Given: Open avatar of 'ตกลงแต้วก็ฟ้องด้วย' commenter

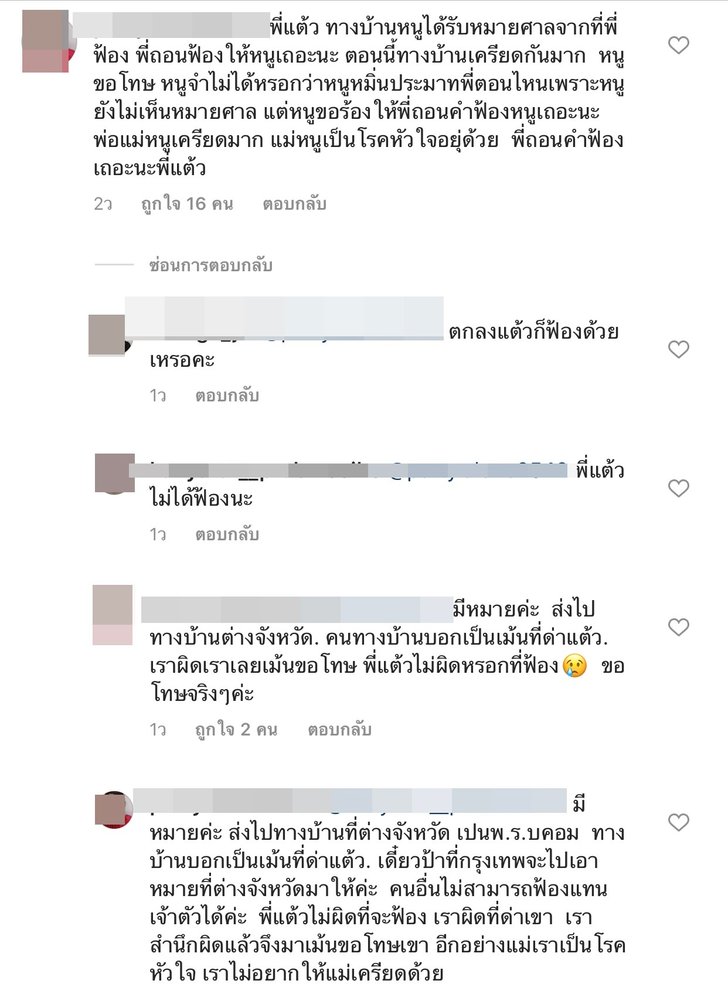Looking at the screenshot, I should click(109, 335).
